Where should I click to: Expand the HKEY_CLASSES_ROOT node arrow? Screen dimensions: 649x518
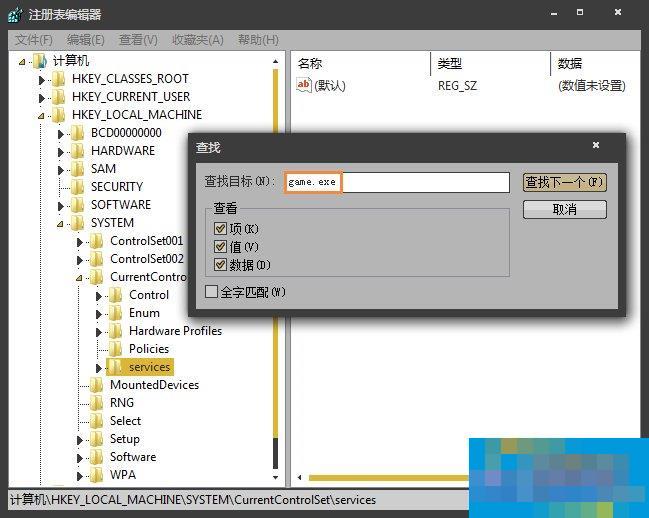pos(41,80)
